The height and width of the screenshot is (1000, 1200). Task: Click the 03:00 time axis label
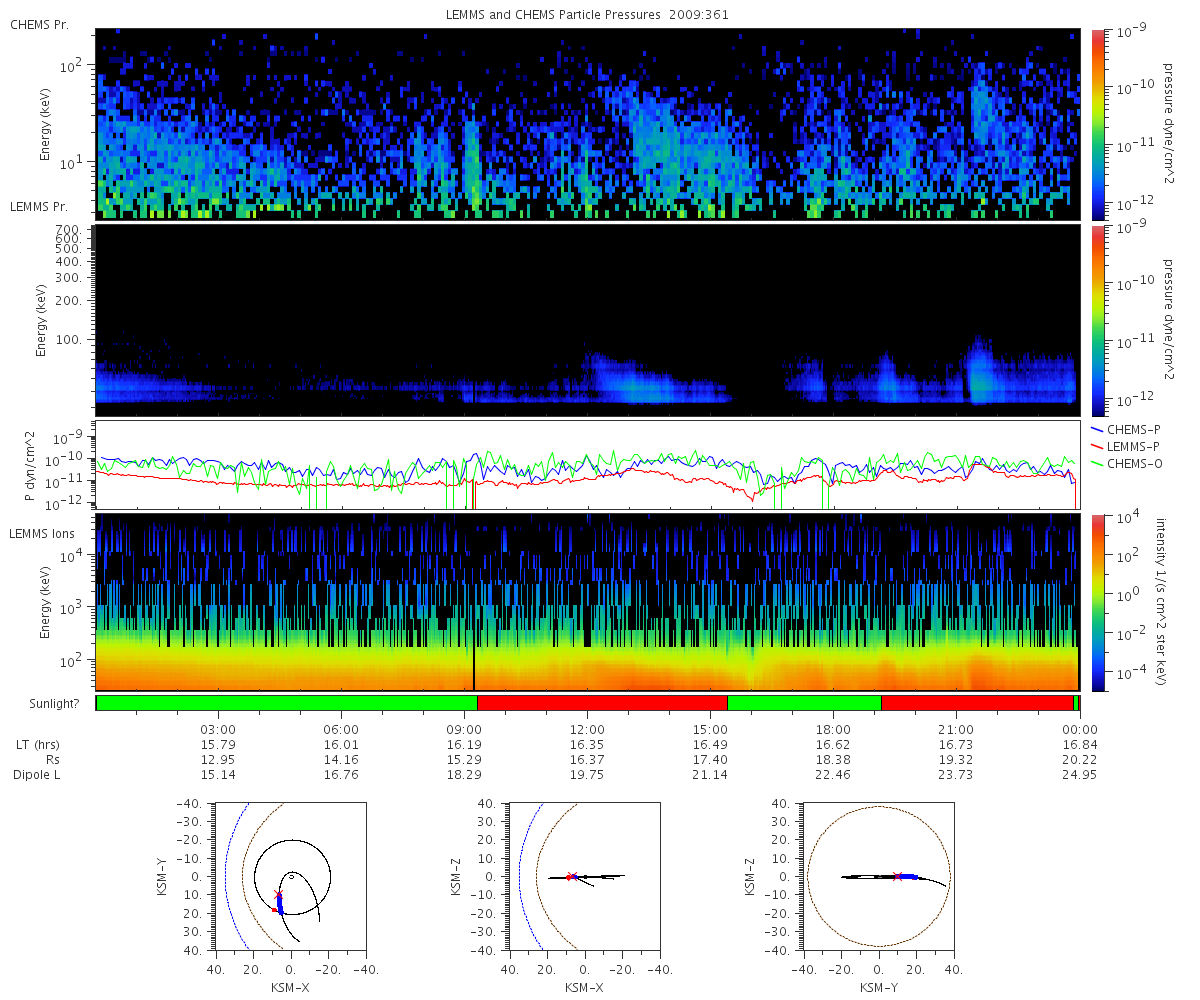(218, 729)
